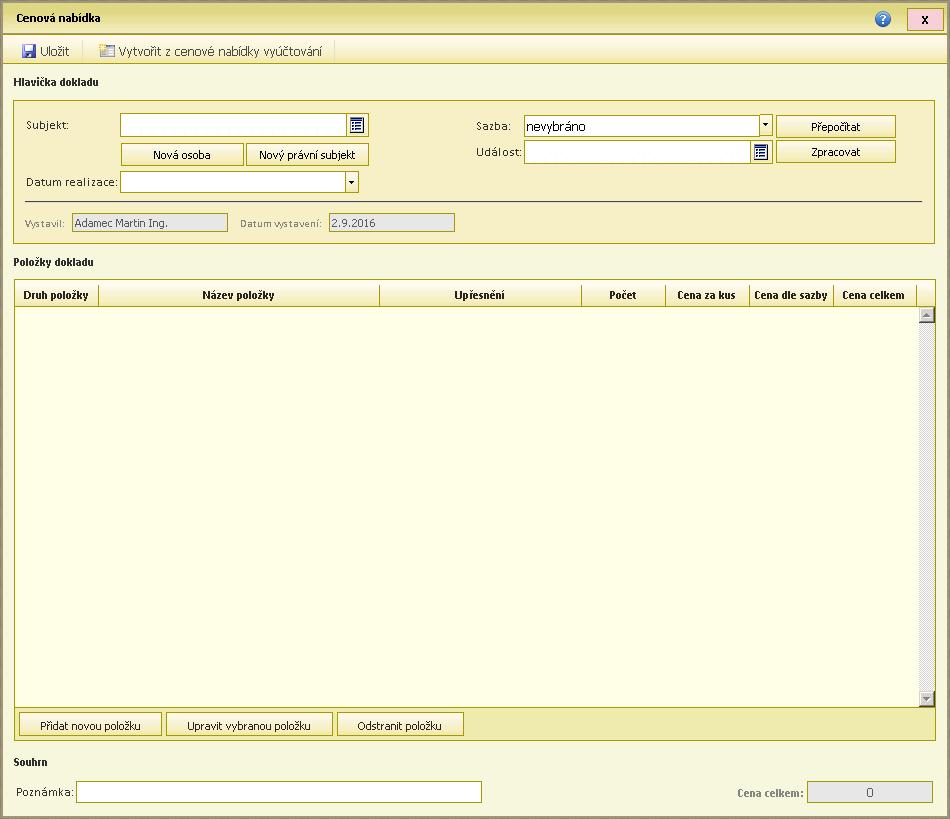Click Upravit vybranou položku button
Viewport: 950px width, 819px height.
(249, 725)
